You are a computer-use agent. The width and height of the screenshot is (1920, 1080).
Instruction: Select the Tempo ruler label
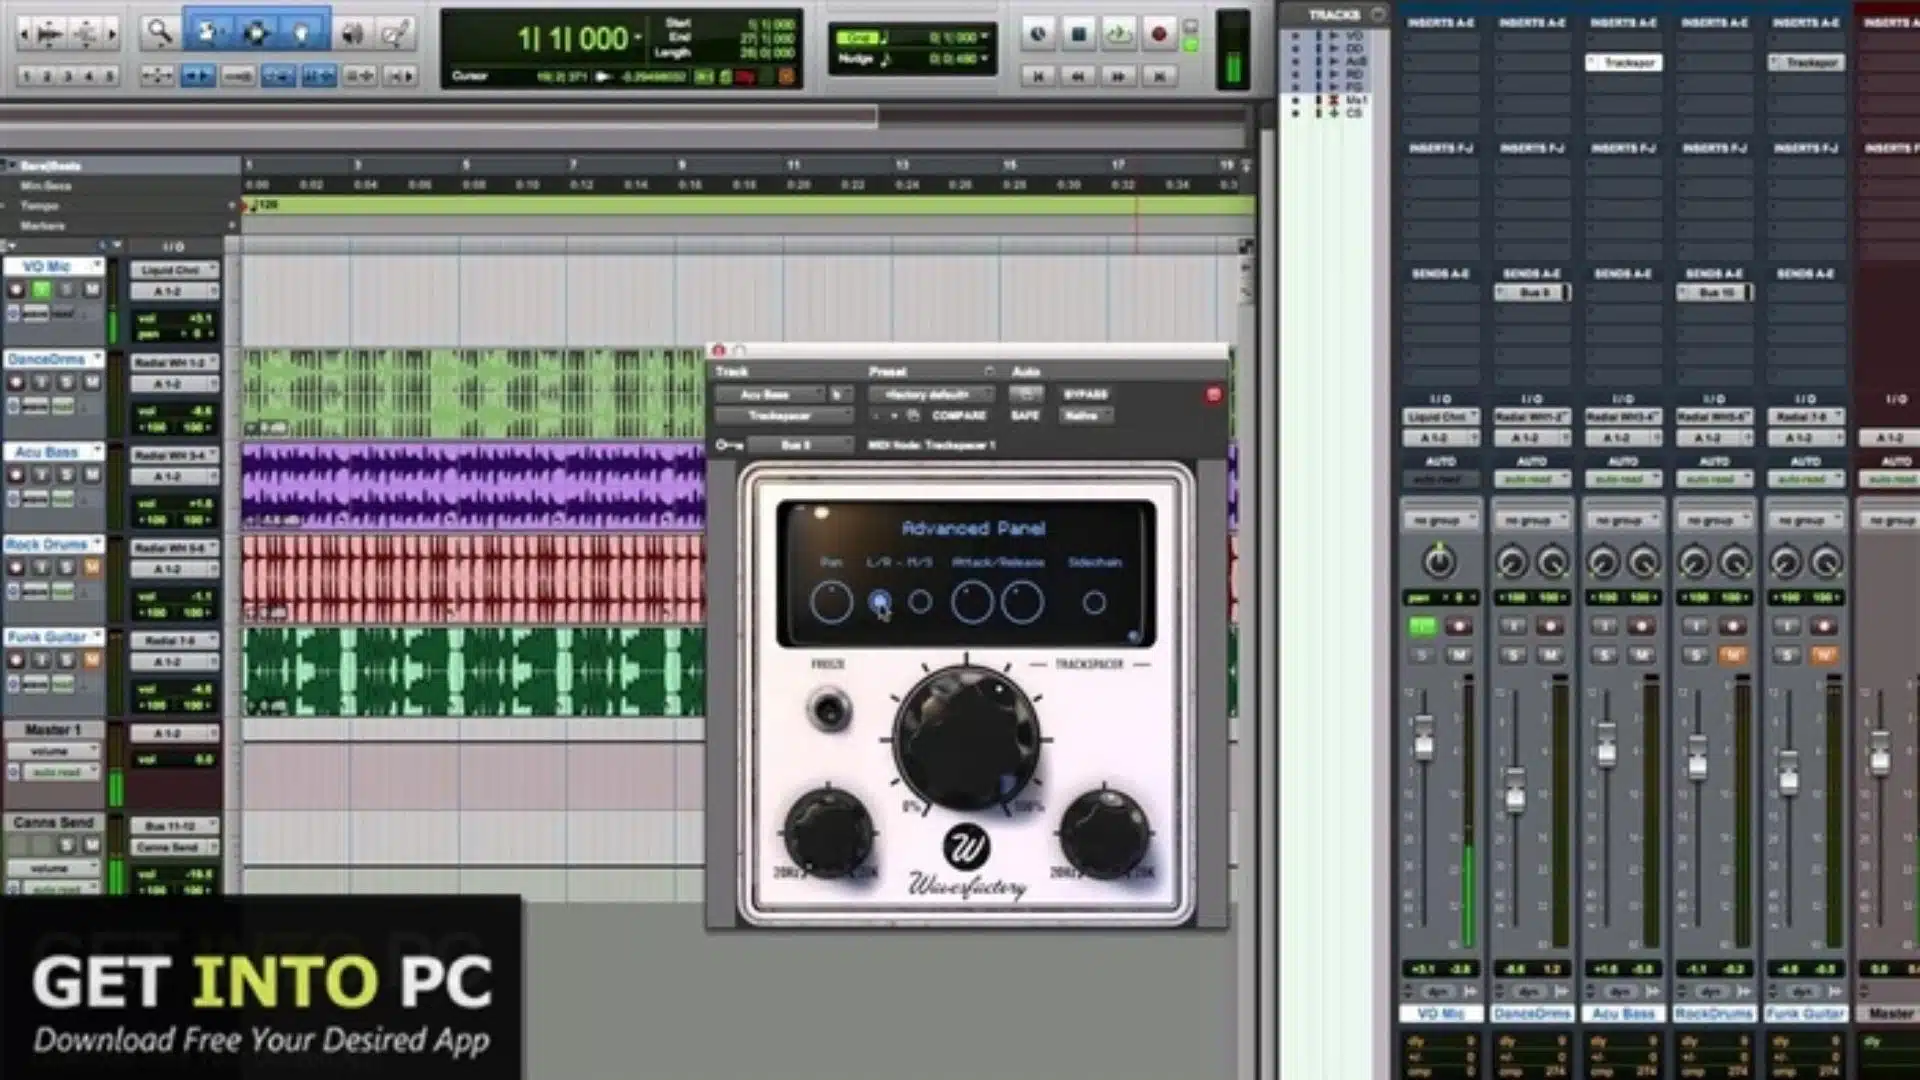pyautogui.click(x=40, y=206)
